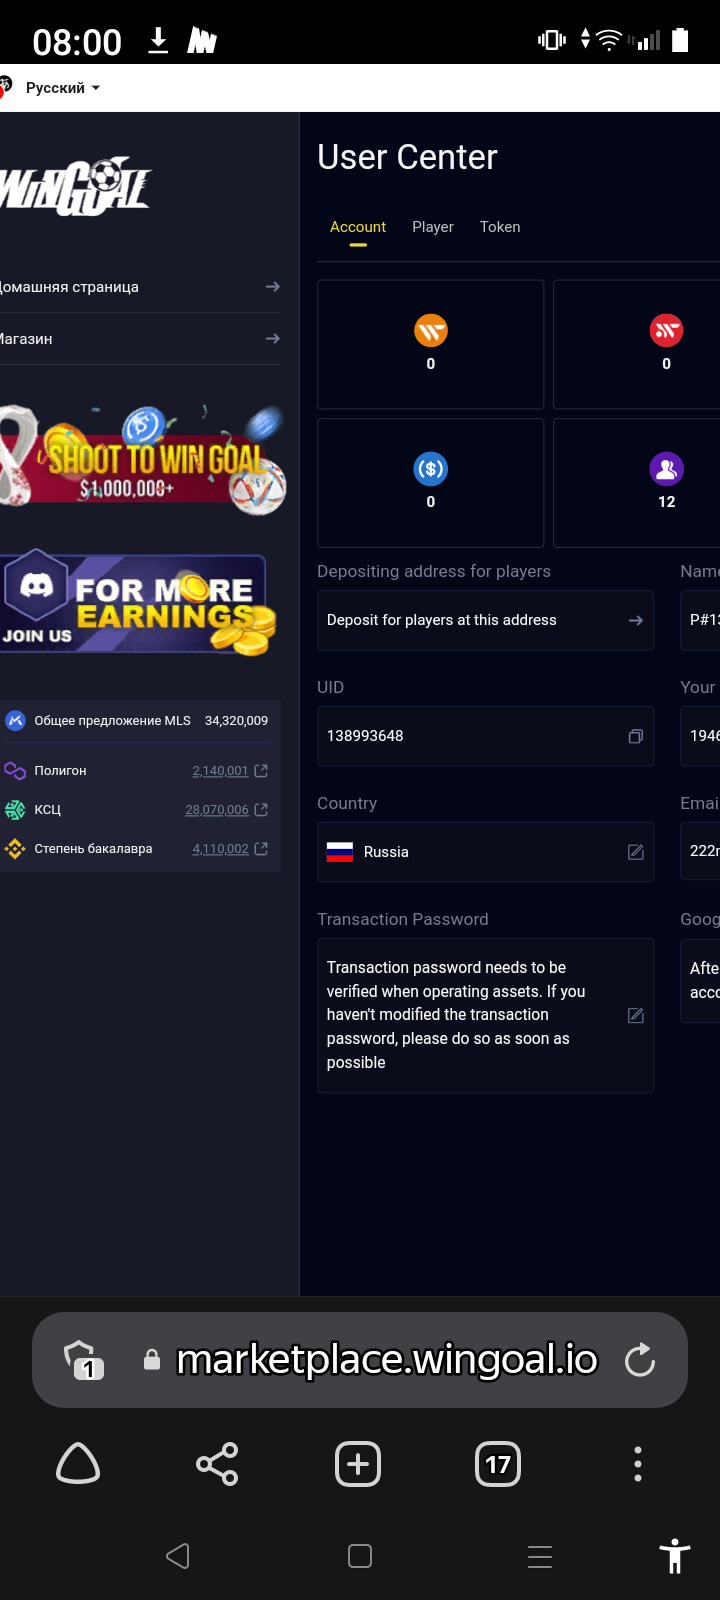
Task: Reload the marketplace.wingoal.io page
Action: 640,1360
